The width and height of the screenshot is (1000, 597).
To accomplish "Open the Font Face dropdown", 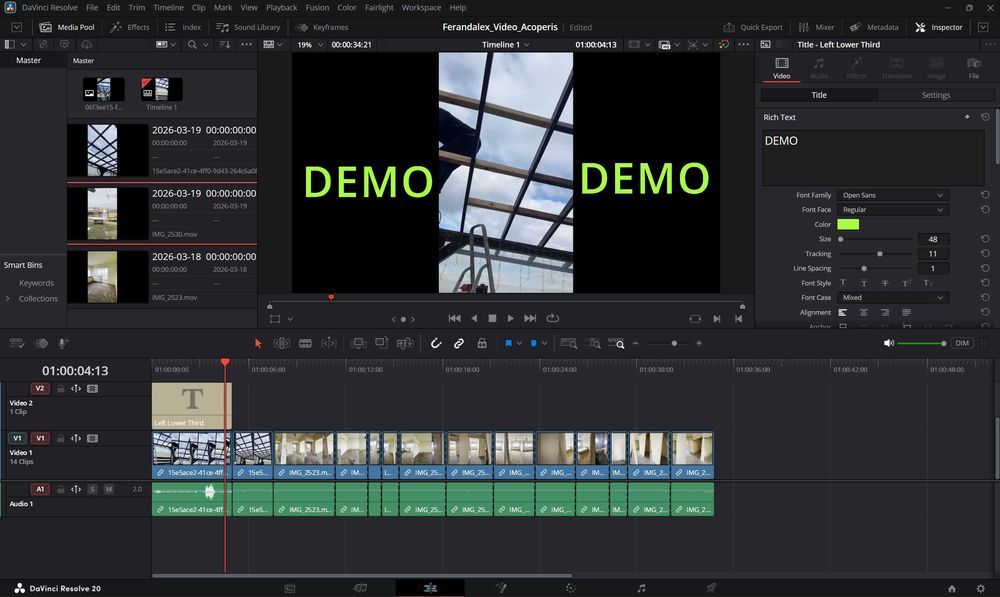I will [x=892, y=210].
